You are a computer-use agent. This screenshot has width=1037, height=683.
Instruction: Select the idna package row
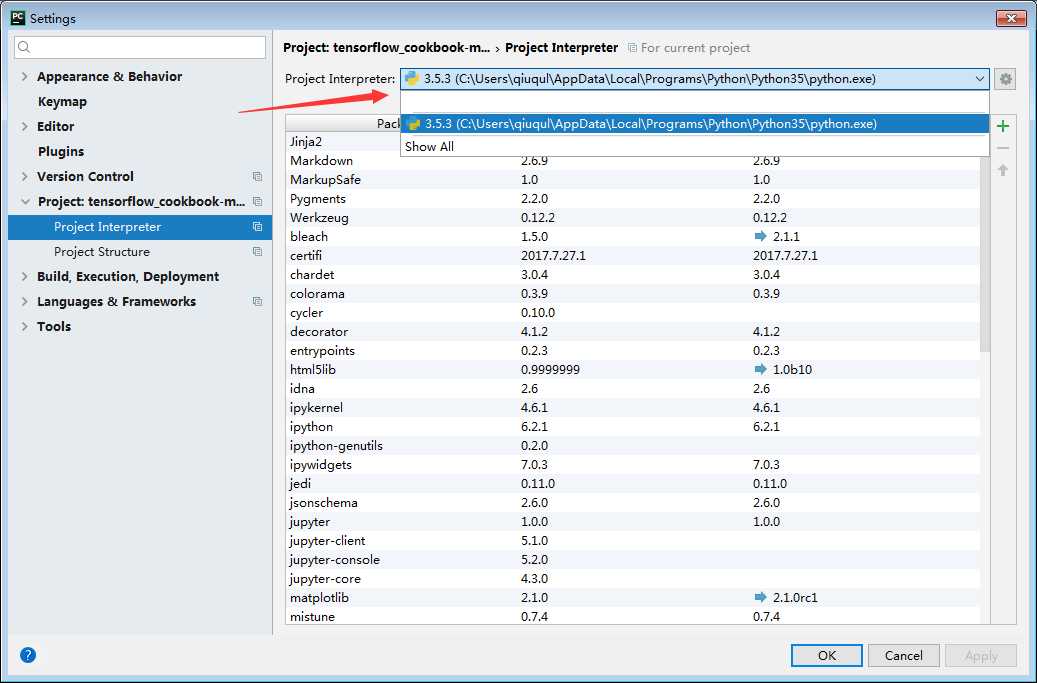[x=633, y=389]
